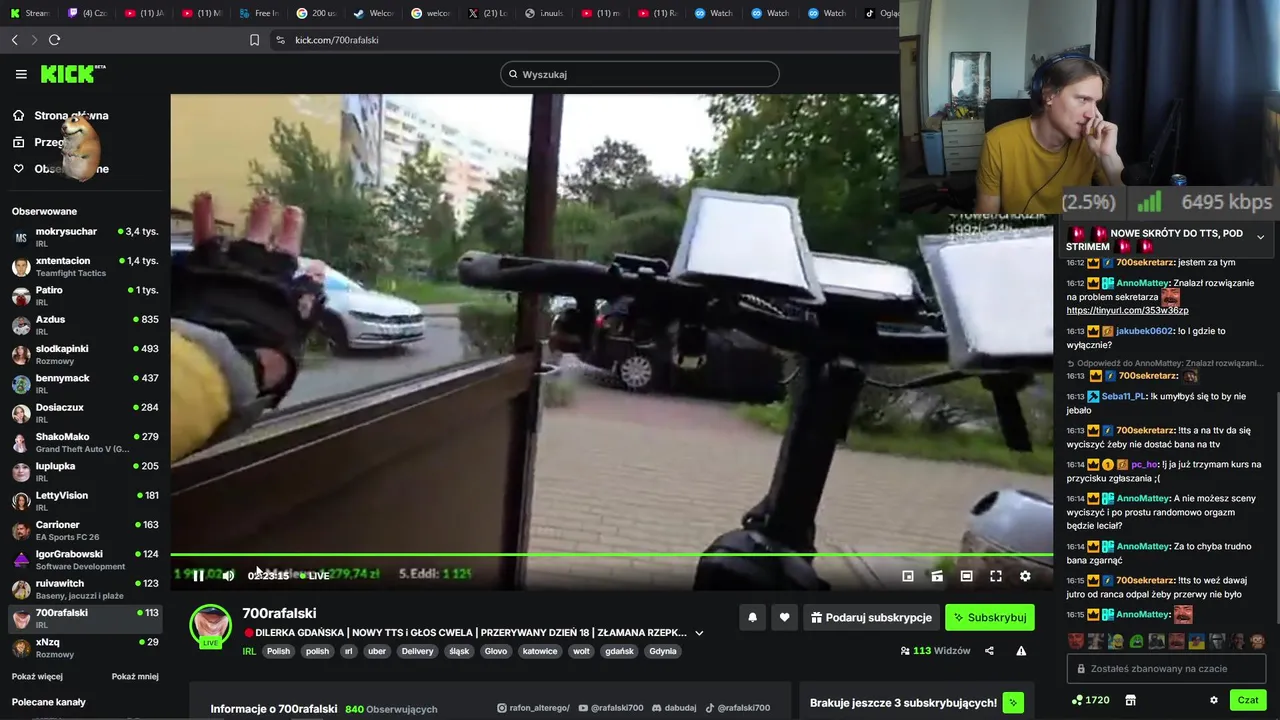The height and width of the screenshot is (720, 1280).
Task: Open chat settings gear icon
Action: point(1214,700)
